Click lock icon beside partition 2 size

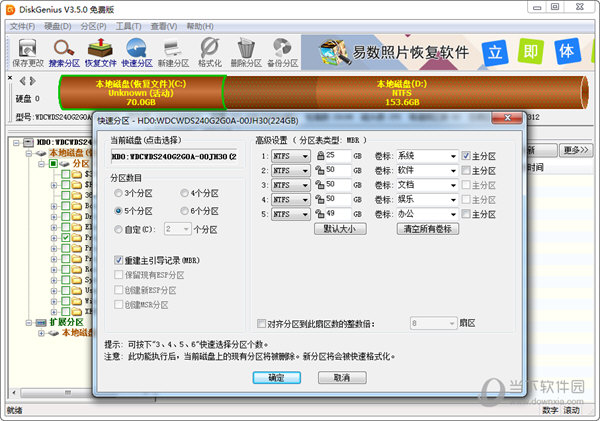click(x=320, y=170)
